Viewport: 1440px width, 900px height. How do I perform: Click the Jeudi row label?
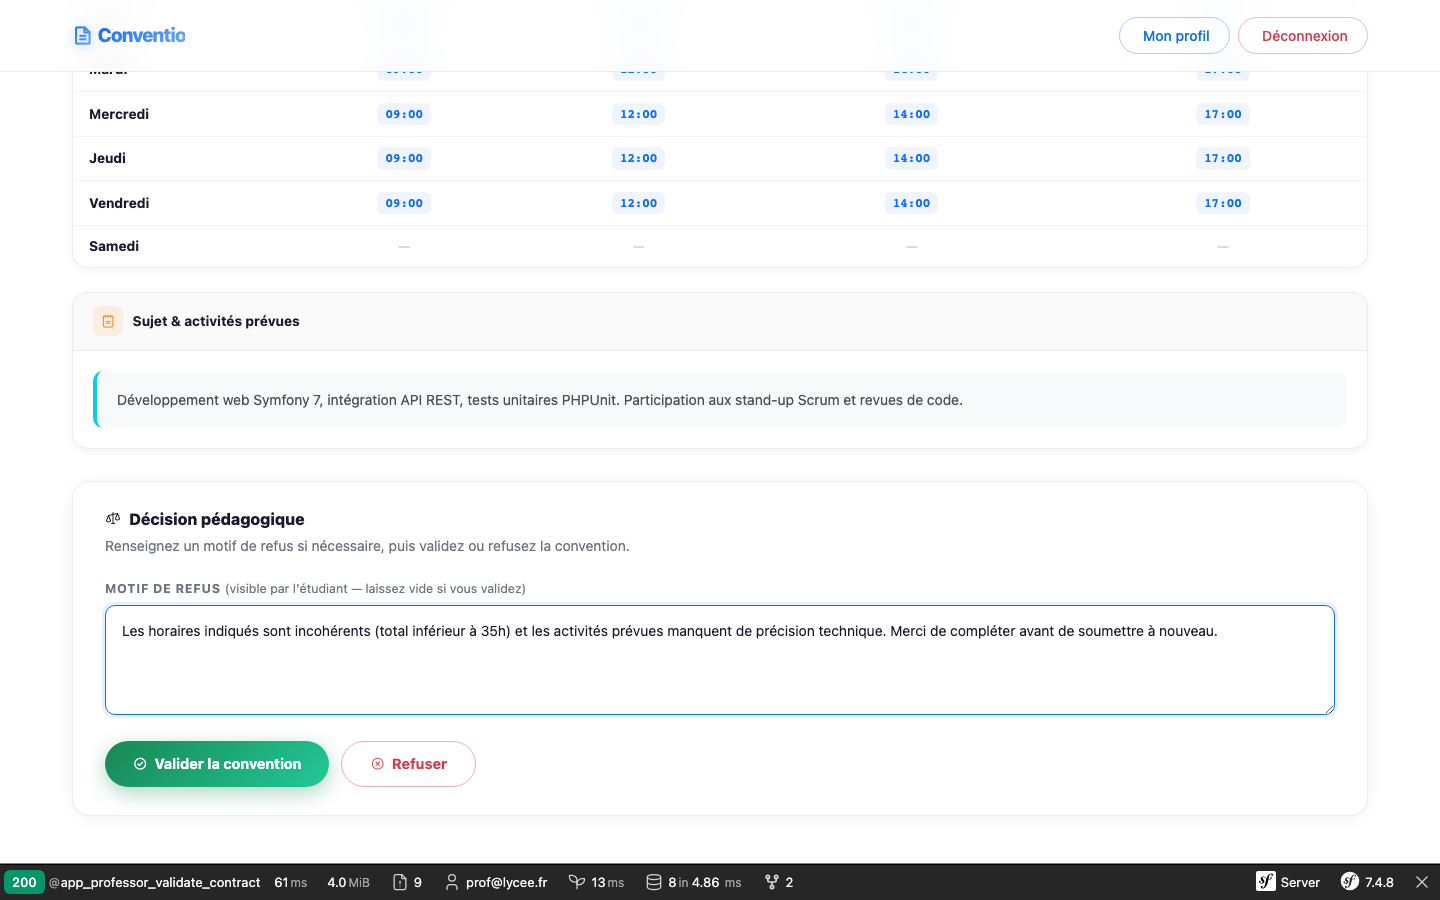click(x=107, y=158)
